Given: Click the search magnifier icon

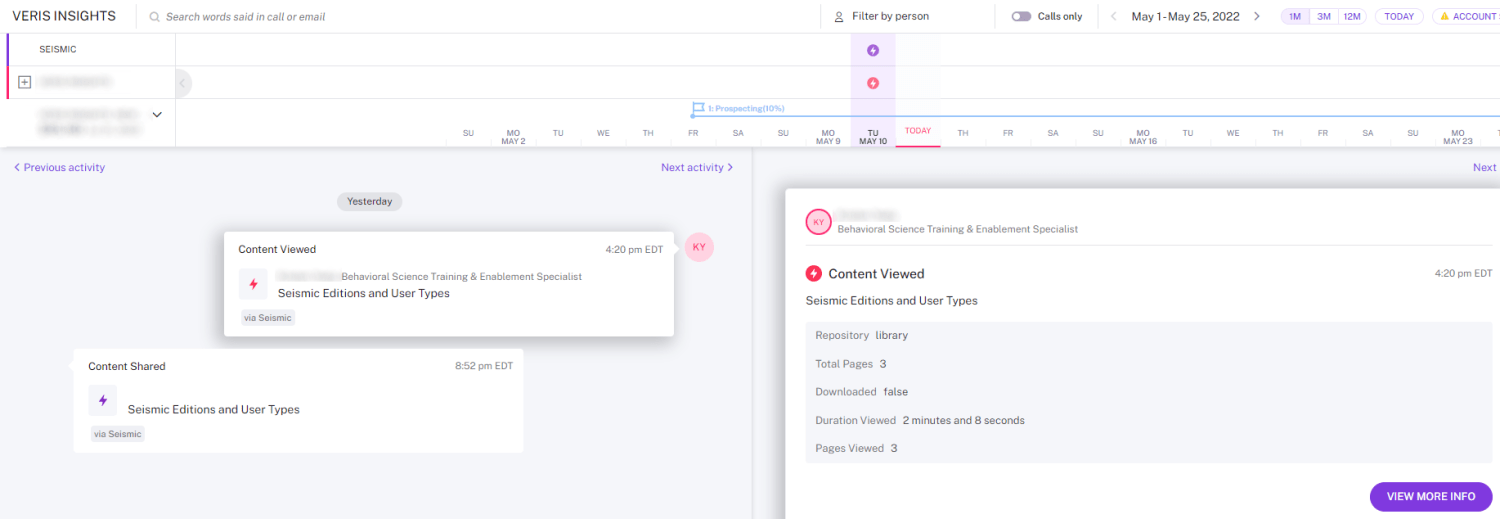Looking at the screenshot, I should [154, 17].
